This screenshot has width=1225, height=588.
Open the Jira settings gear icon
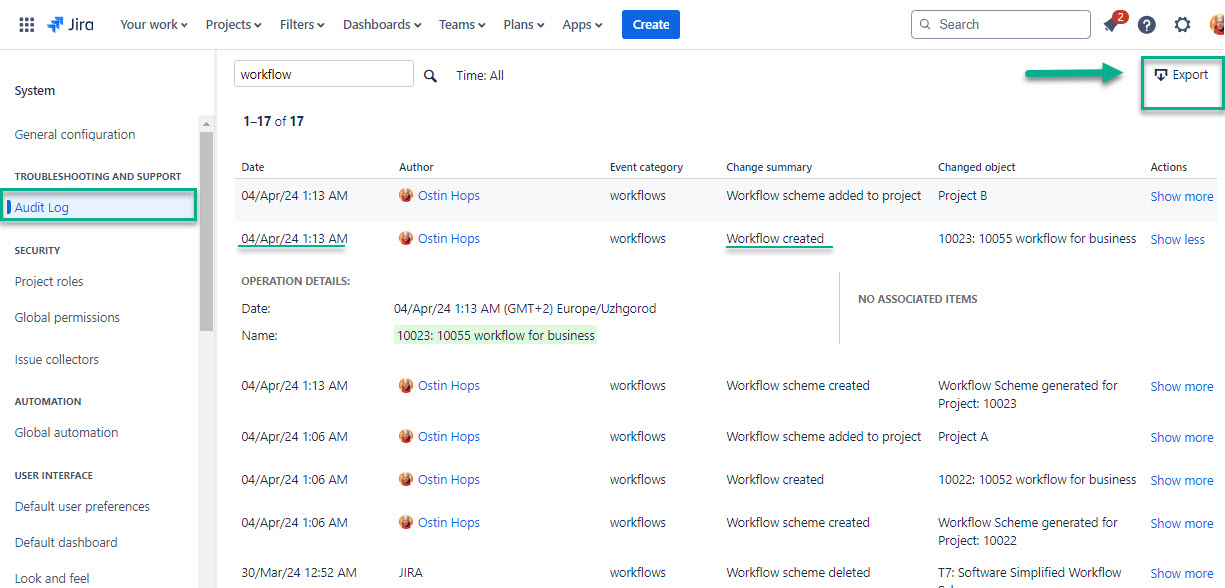click(1182, 24)
